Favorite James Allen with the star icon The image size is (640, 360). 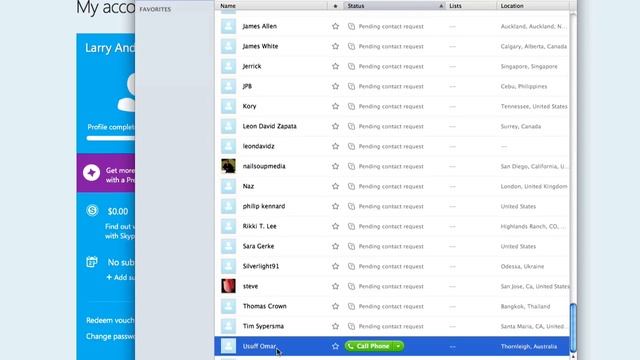tap(335, 26)
